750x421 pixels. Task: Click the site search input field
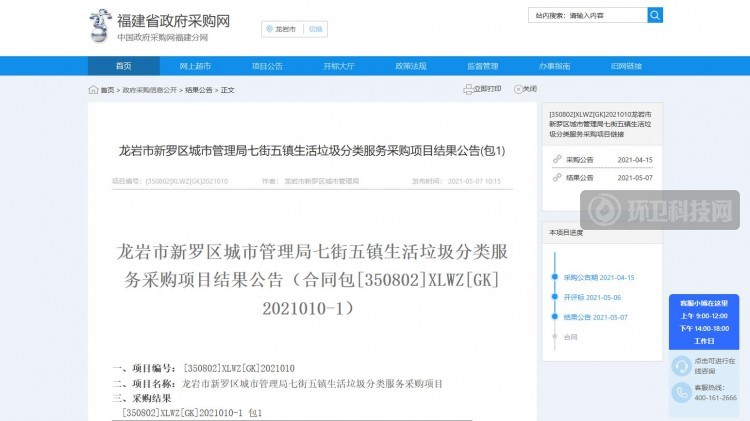pyautogui.click(x=588, y=15)
